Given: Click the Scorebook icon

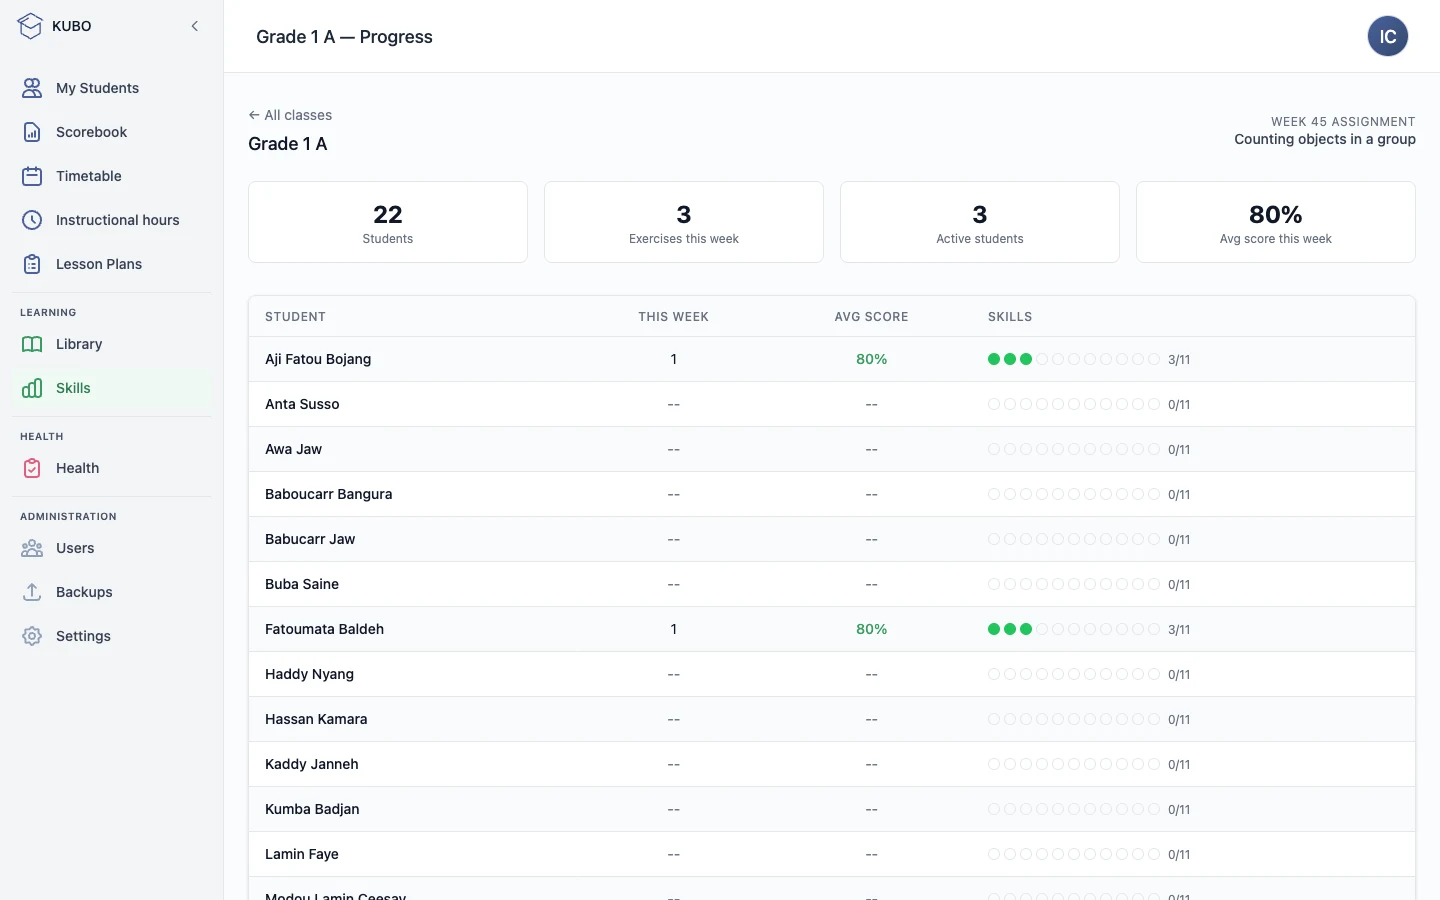Looking at the screenshot, I should [32, 132].
